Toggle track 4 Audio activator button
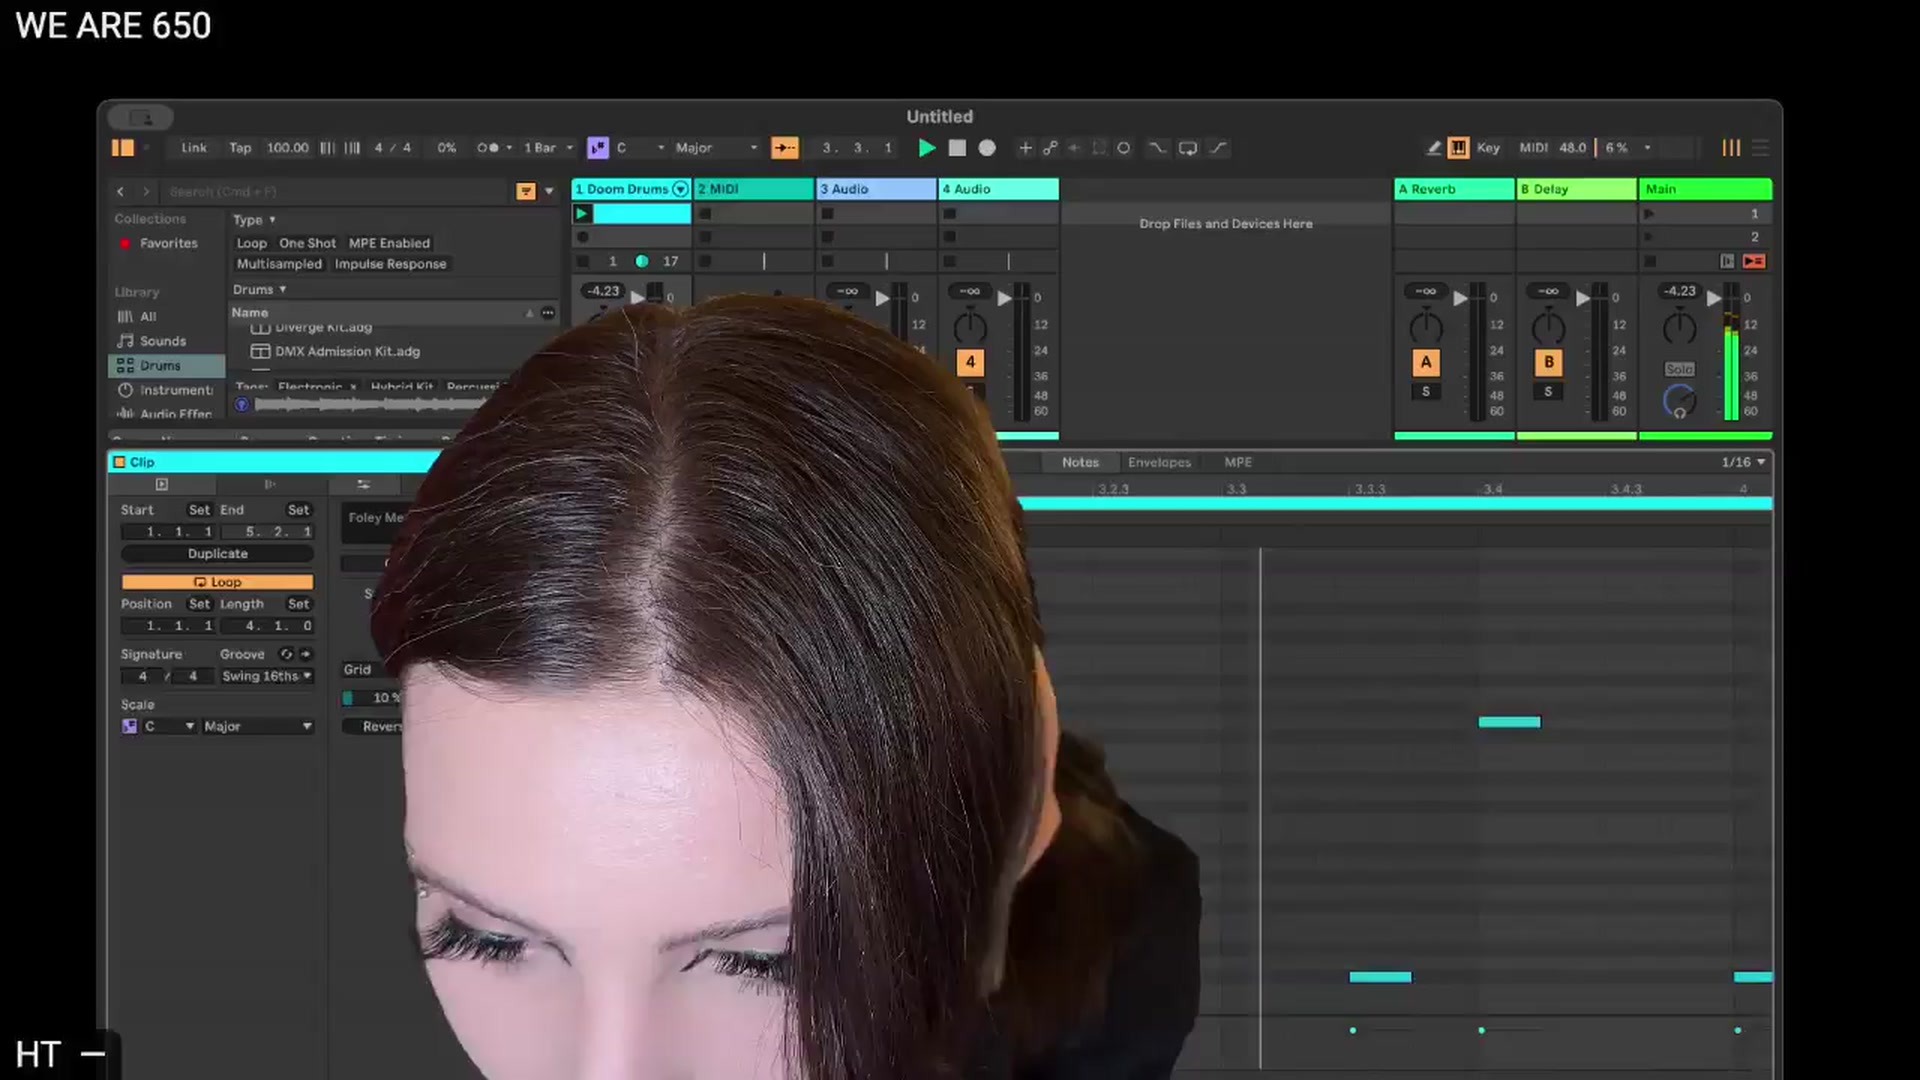1920x1080 pixels. pos(969,362)
